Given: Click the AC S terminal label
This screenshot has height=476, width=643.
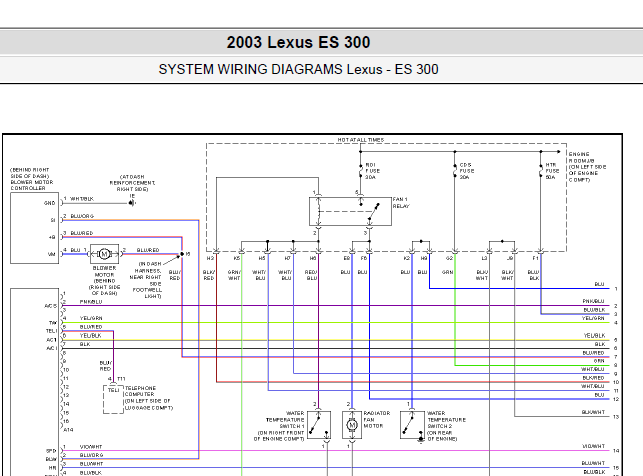Looking at the screenshot, I should pyautogui.click(x=50, y=306).
